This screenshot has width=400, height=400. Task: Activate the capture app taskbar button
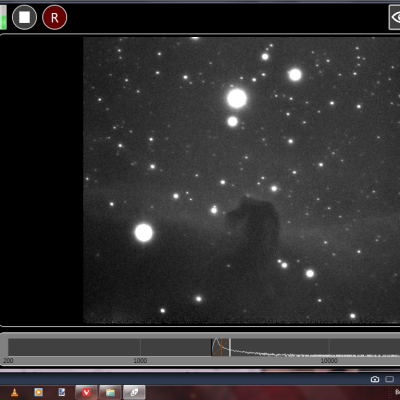point(134,392)
